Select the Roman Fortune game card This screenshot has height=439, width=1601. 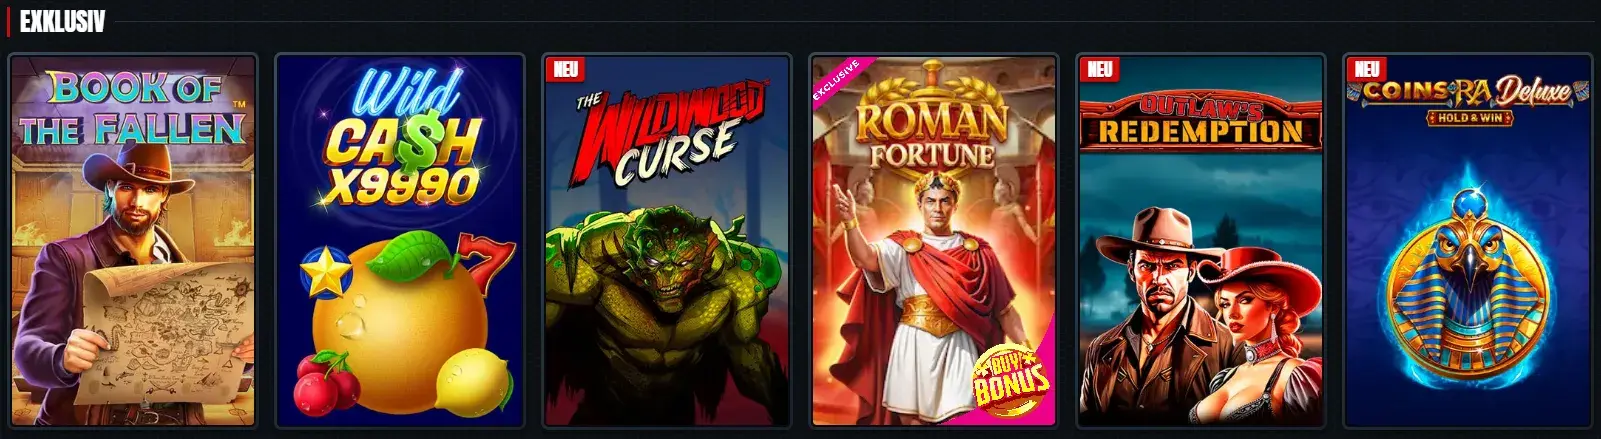[x=934, y=240]
